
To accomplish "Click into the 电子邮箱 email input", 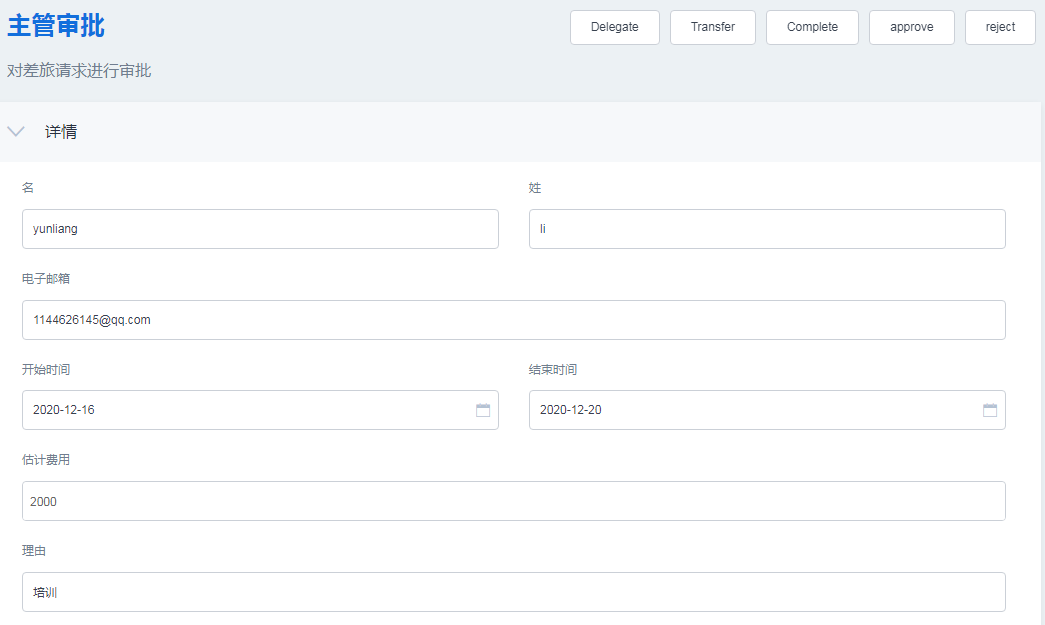I will point(513,320).
